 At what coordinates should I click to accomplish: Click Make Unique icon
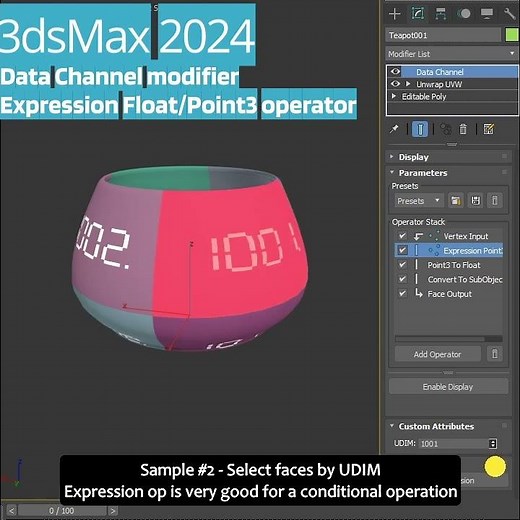tap(445, 129)
